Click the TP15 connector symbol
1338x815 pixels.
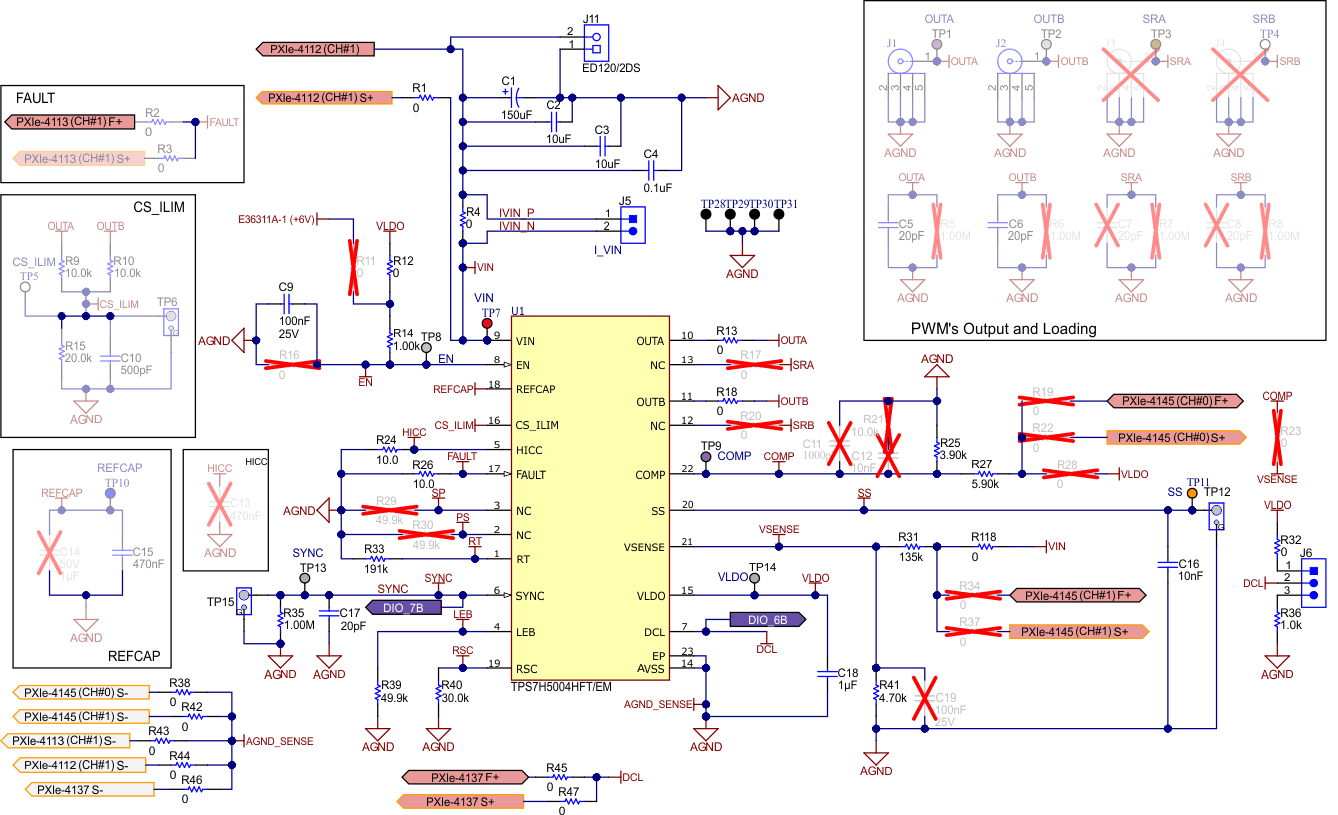(x=243, y=602)
